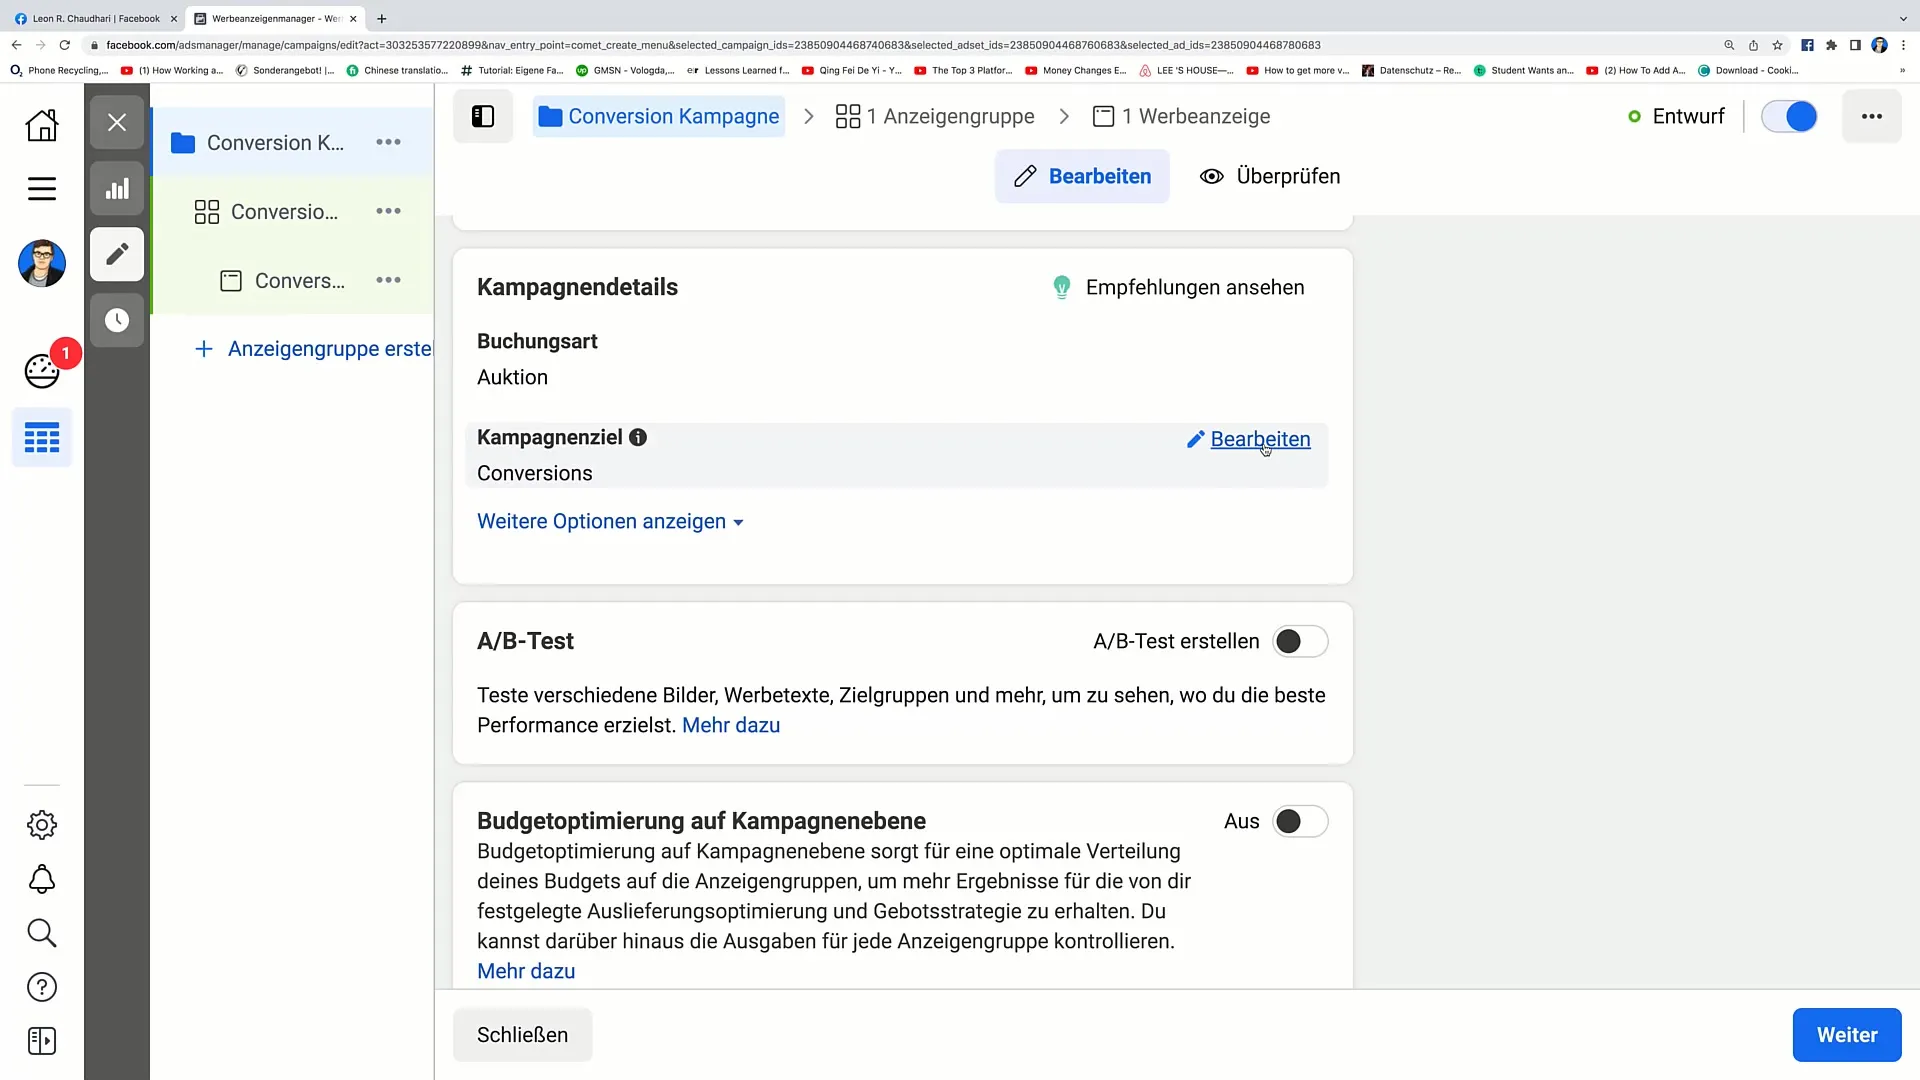Open Datenschutz bookmark in bookmarks bar
Viewport: 1920px width, 1080px height.
point(1411,70)
